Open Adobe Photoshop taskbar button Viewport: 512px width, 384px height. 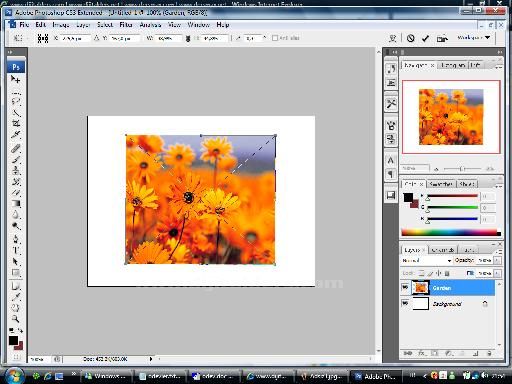[x=377, y=377]
